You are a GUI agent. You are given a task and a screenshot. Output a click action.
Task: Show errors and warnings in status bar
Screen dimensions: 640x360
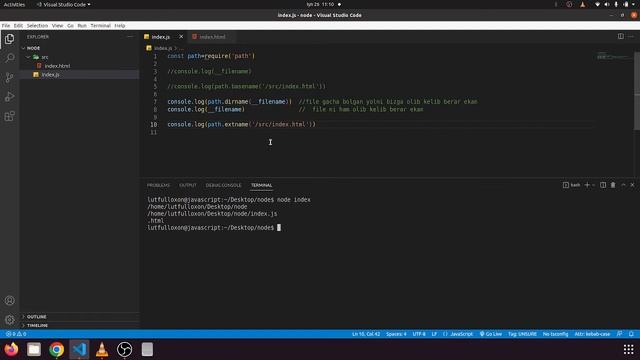tap(16, 334)
